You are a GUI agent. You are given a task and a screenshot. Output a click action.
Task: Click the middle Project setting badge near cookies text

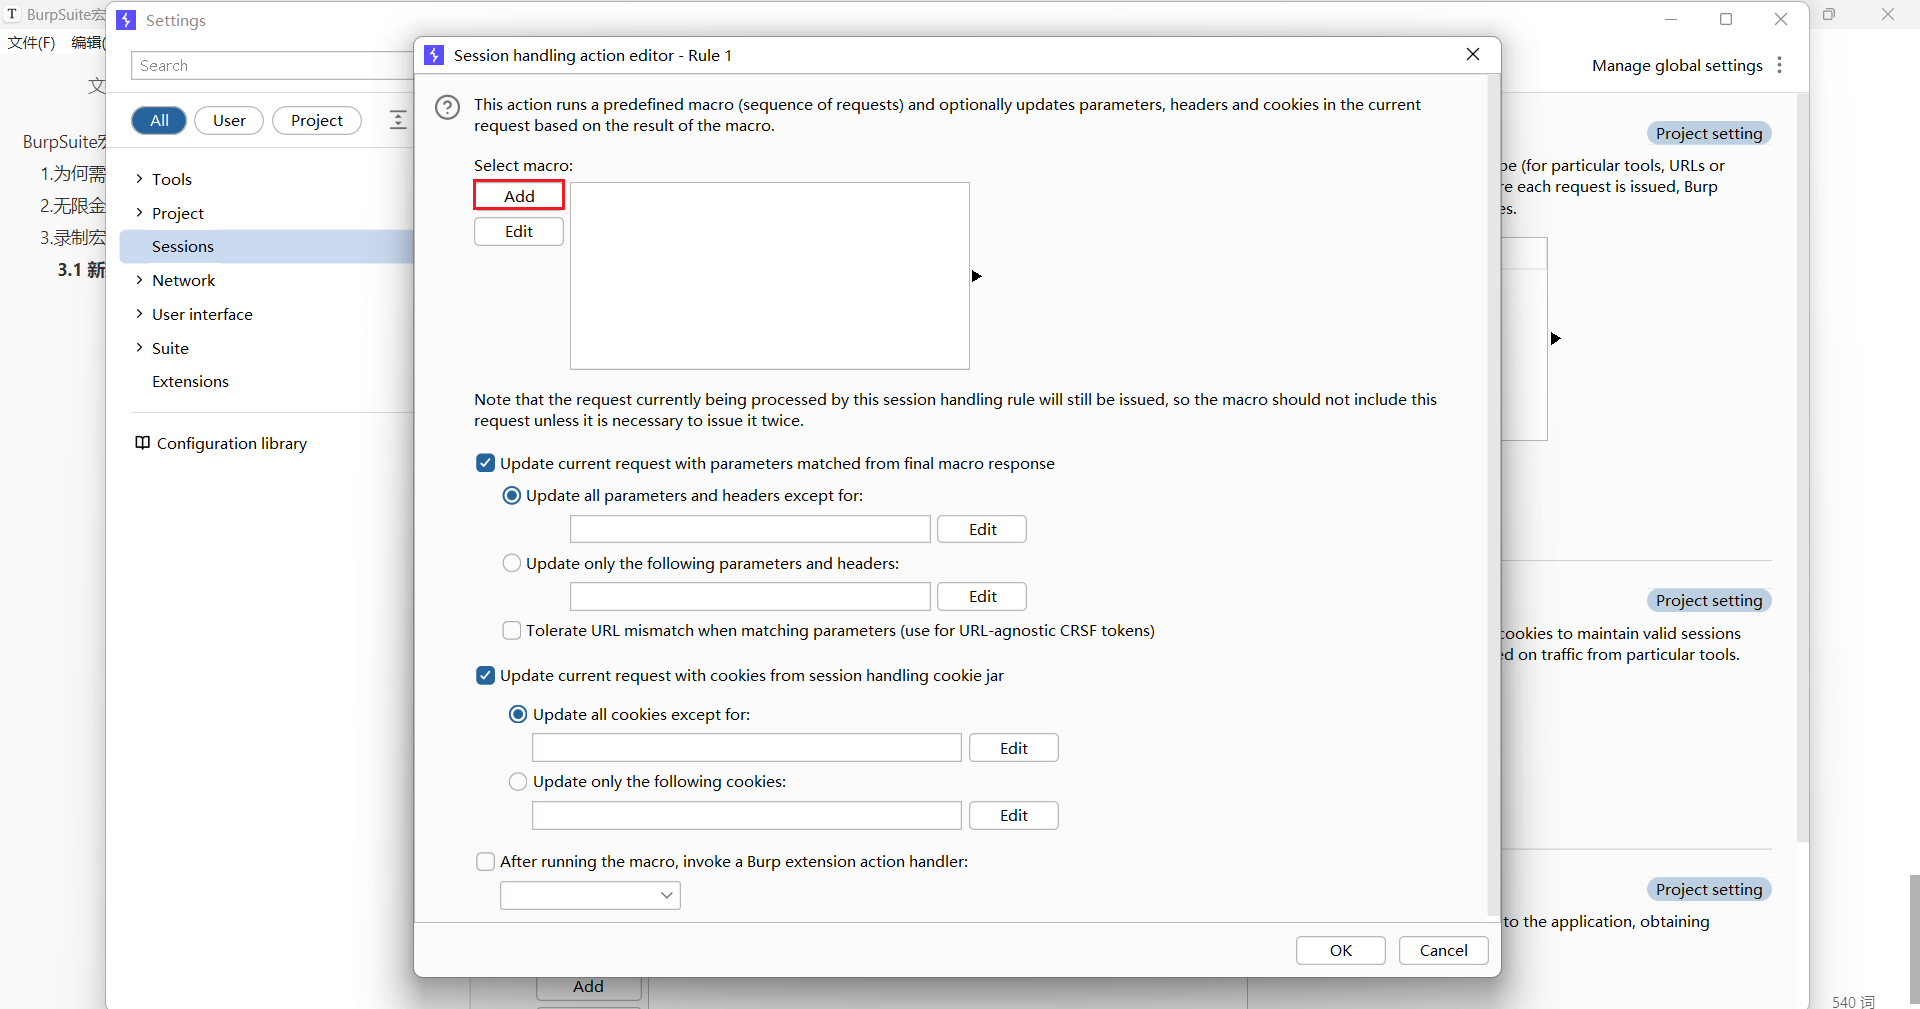pyautogui.click(x=1709, y=600)
